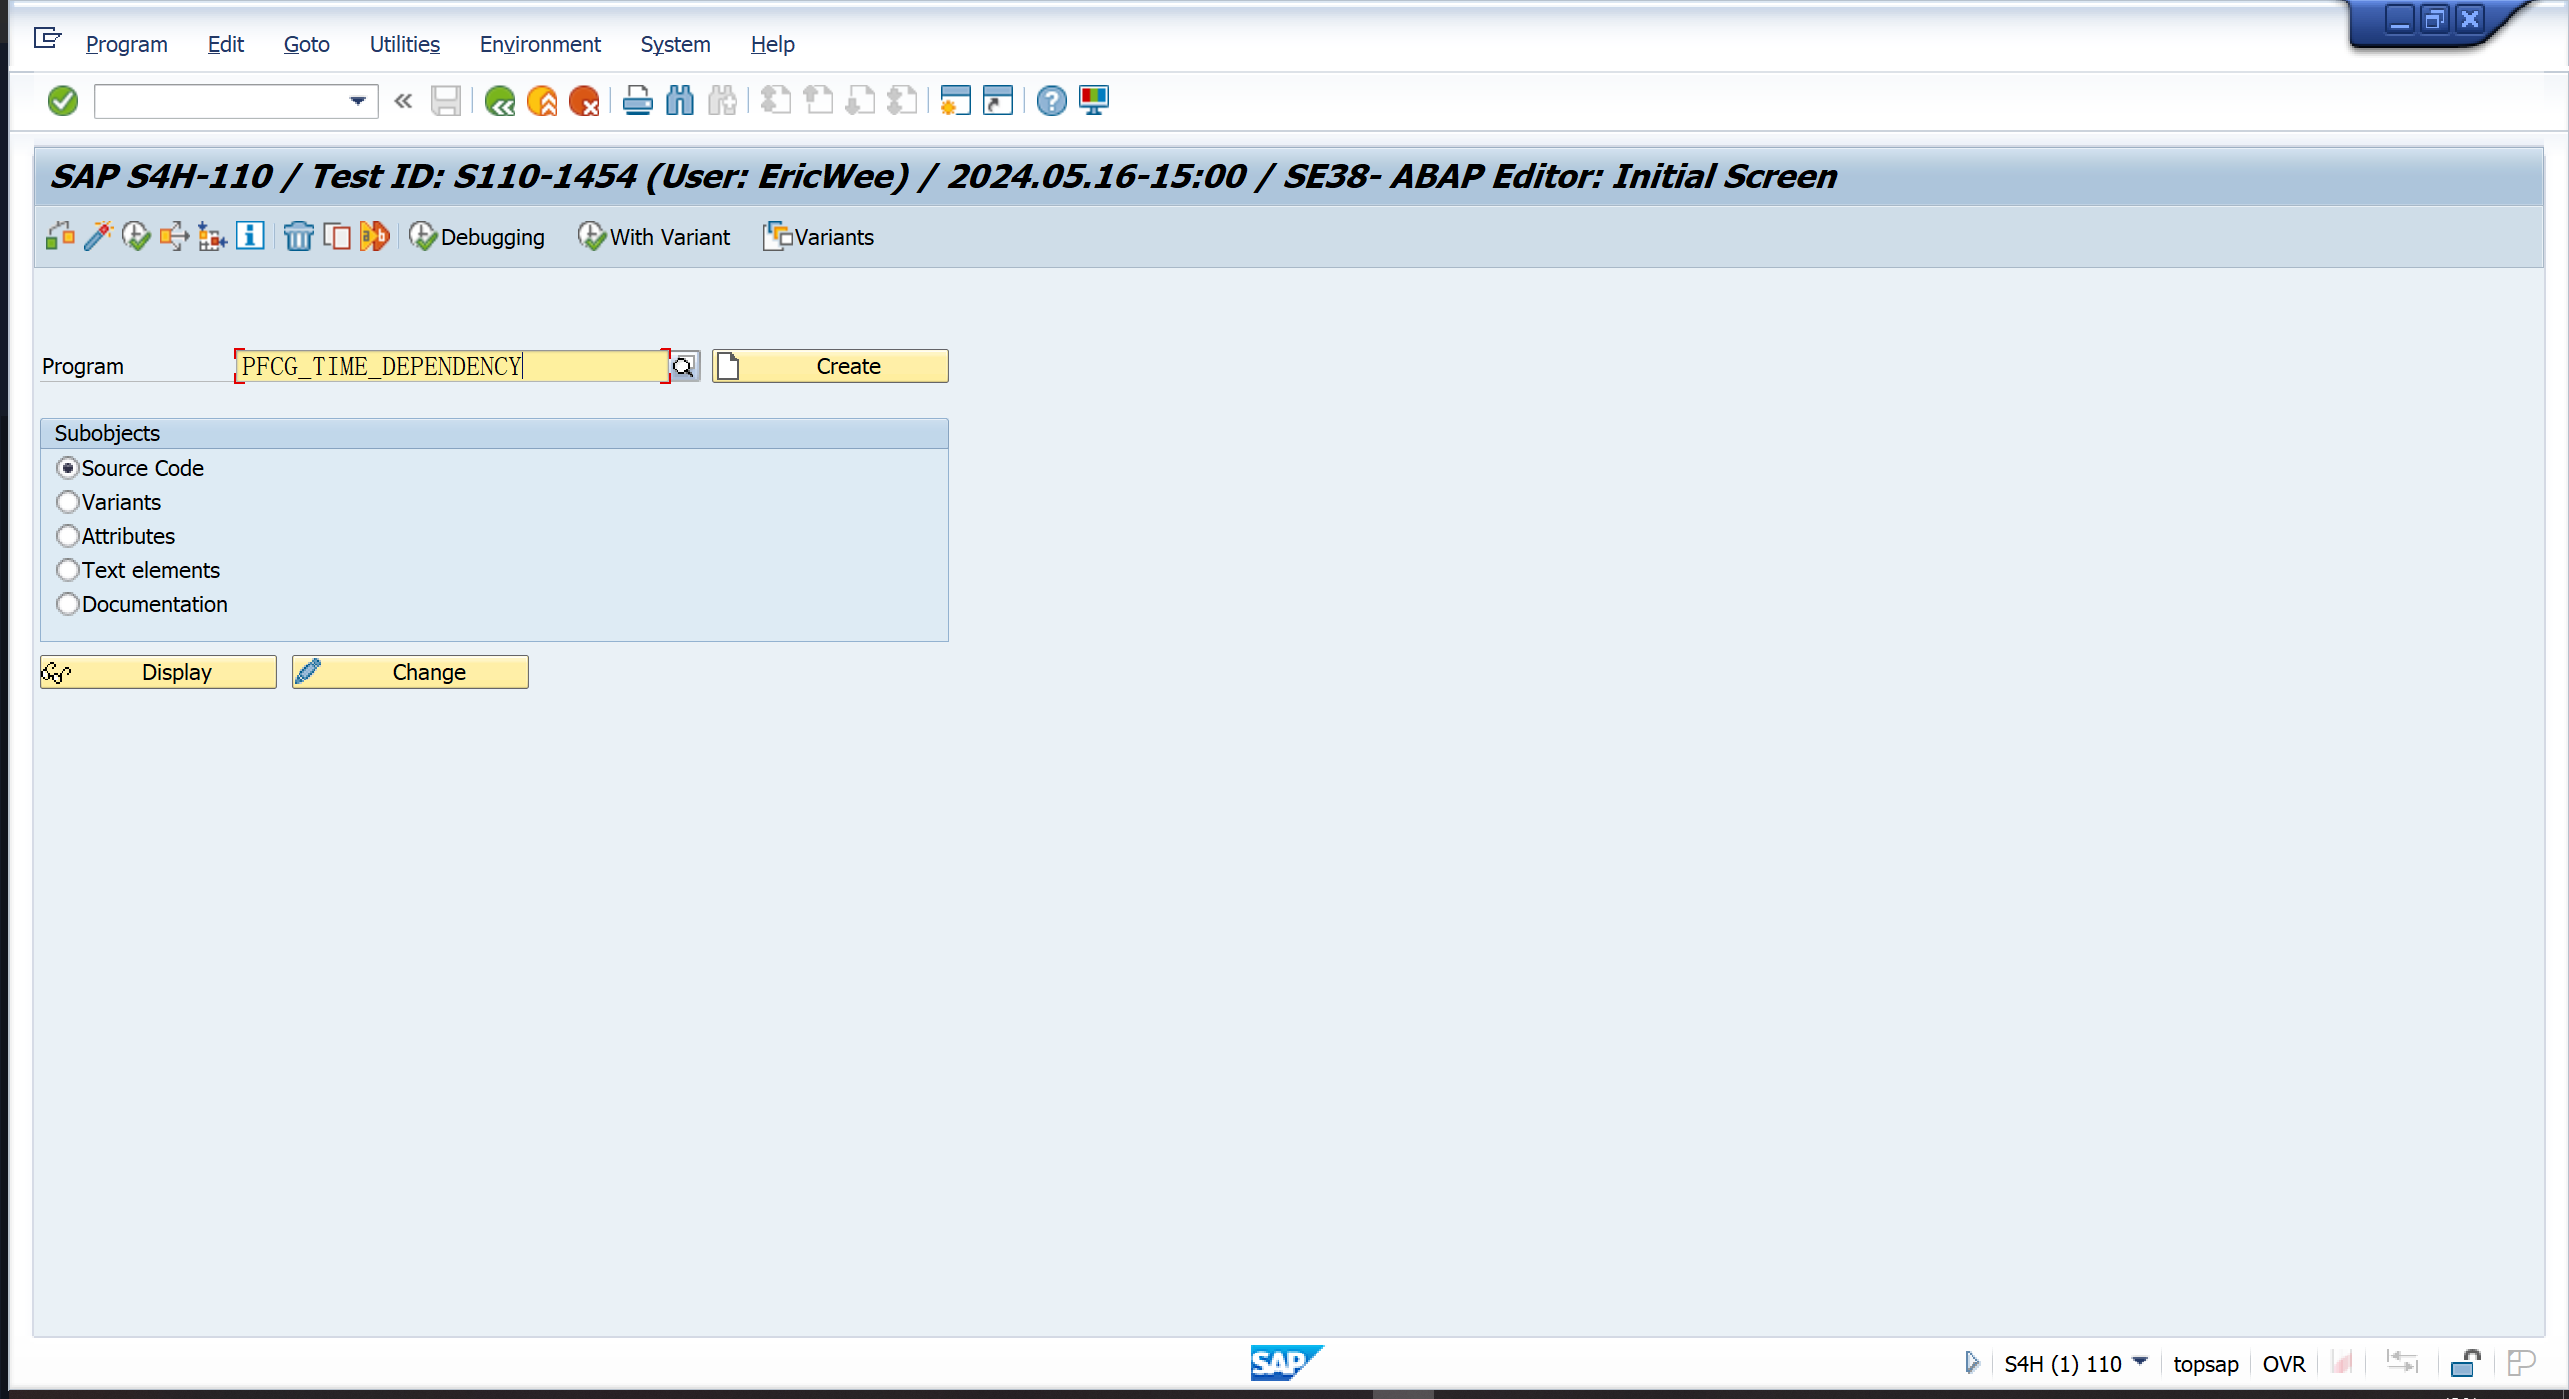Click the Create button
2569x1399 pixels.
pyautogui.click(x=830, y=366)
